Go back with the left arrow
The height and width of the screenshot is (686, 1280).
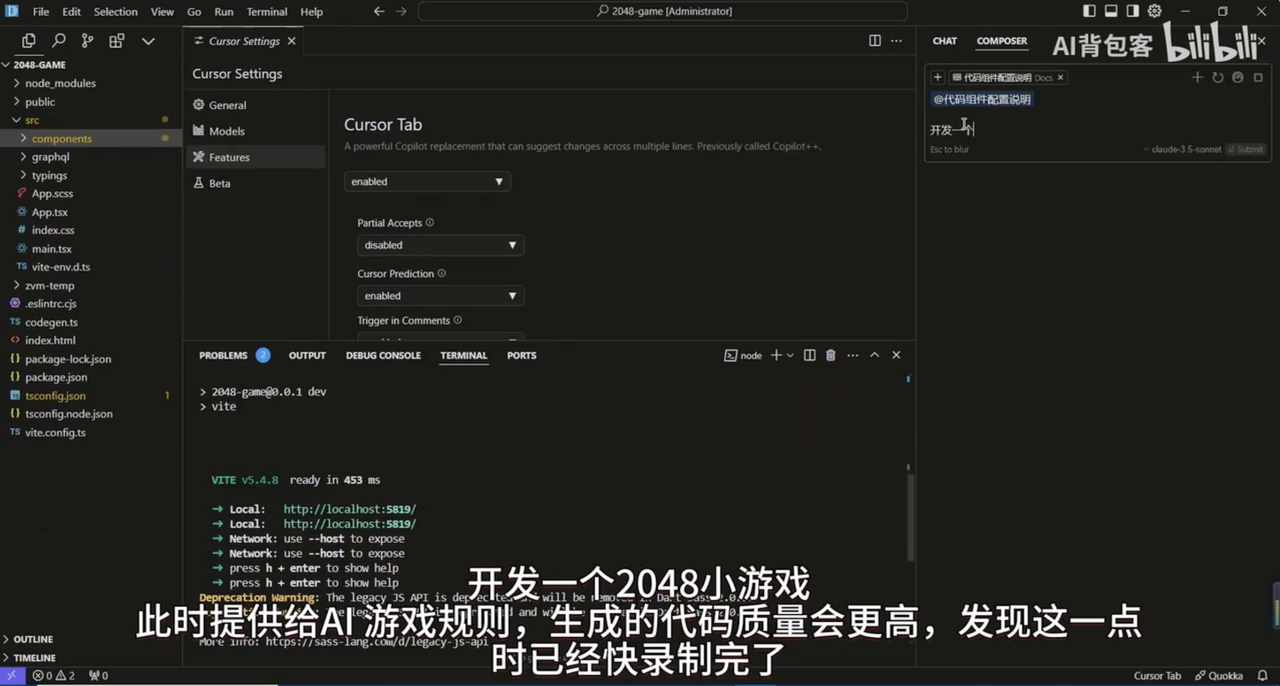379,11
